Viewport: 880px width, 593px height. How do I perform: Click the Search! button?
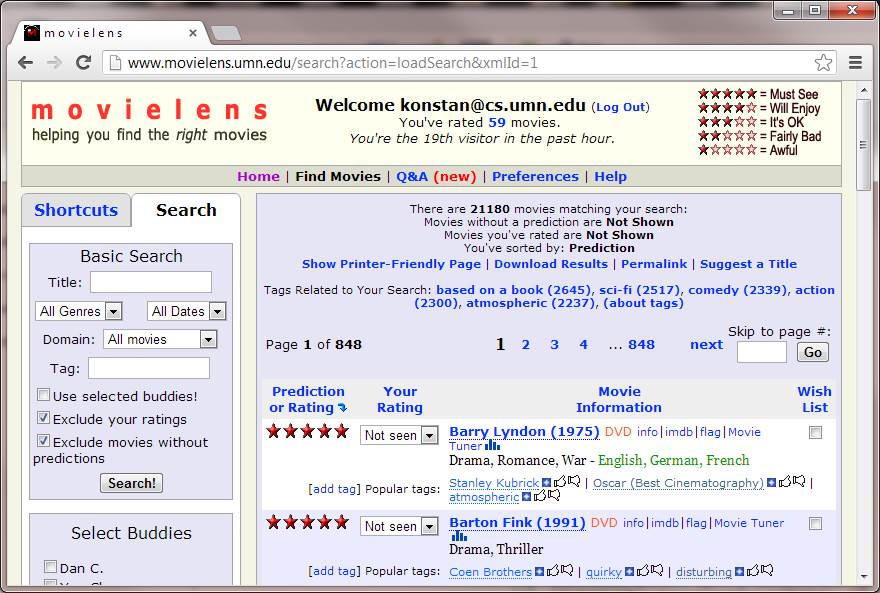131,483
